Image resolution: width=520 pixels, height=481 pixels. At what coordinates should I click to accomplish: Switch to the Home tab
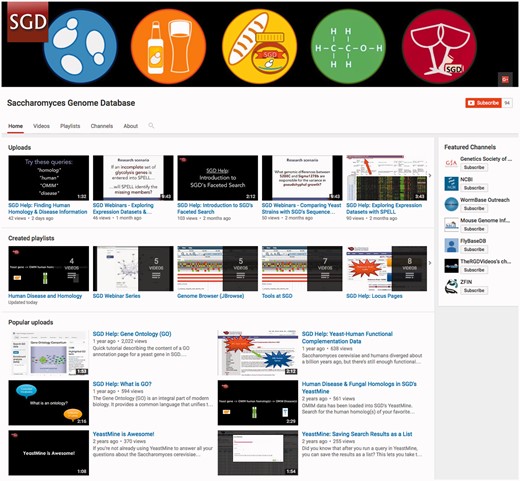(16, 126)
